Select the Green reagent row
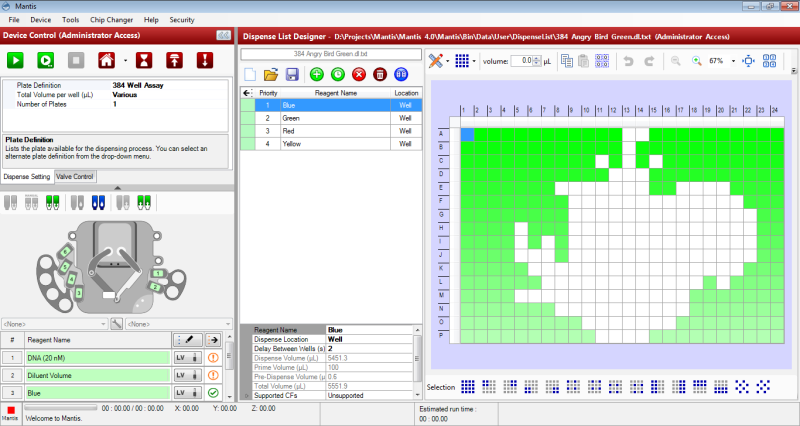This screenshot has width=800, height=426. (331, 118)
